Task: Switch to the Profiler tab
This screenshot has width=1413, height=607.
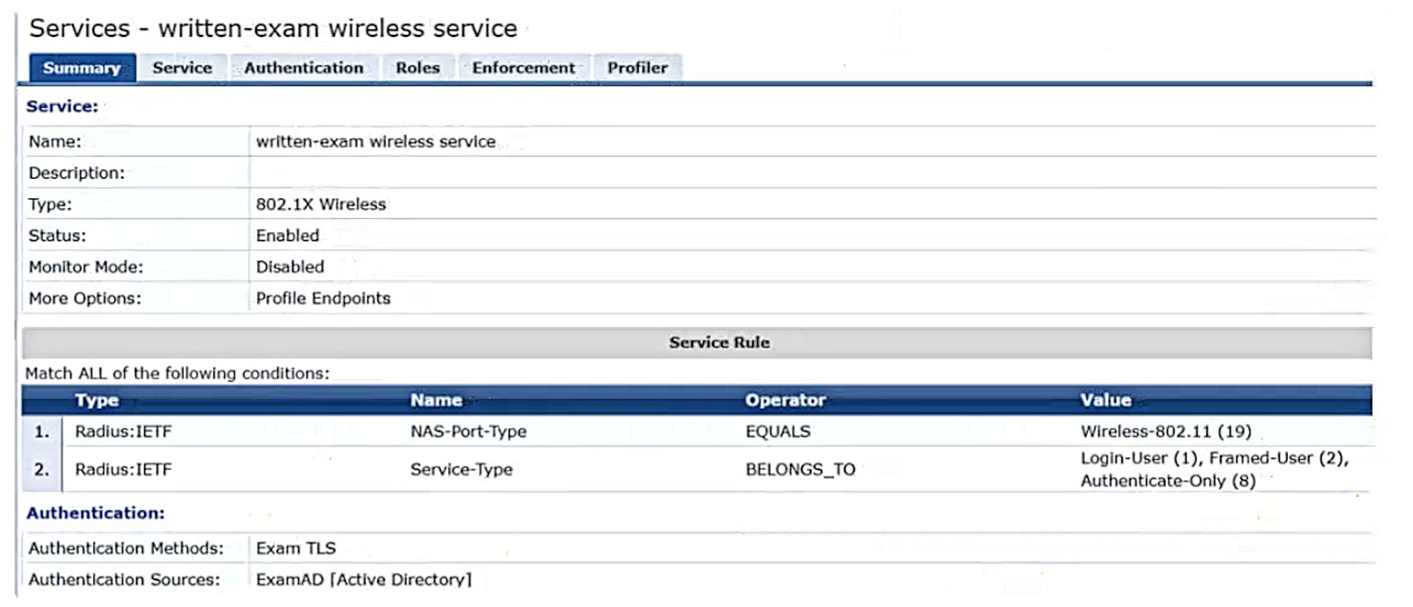Action: click(x=637, y=68)
